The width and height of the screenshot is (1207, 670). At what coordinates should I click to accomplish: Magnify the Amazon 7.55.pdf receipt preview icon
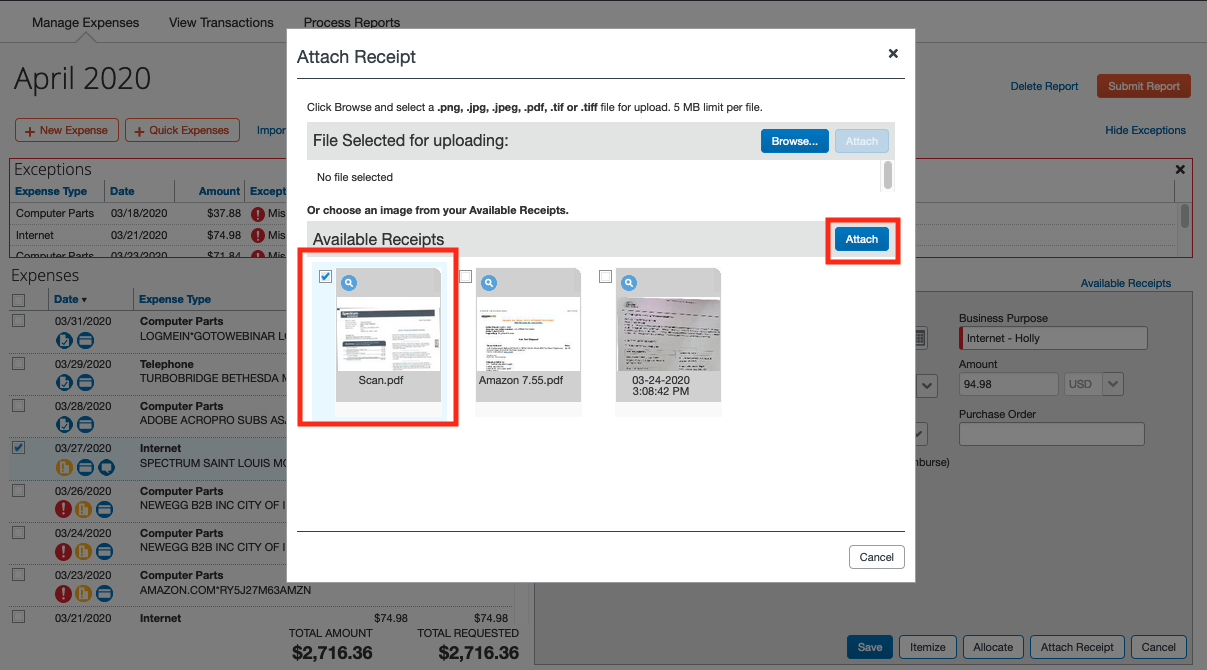tap(489, 283)
